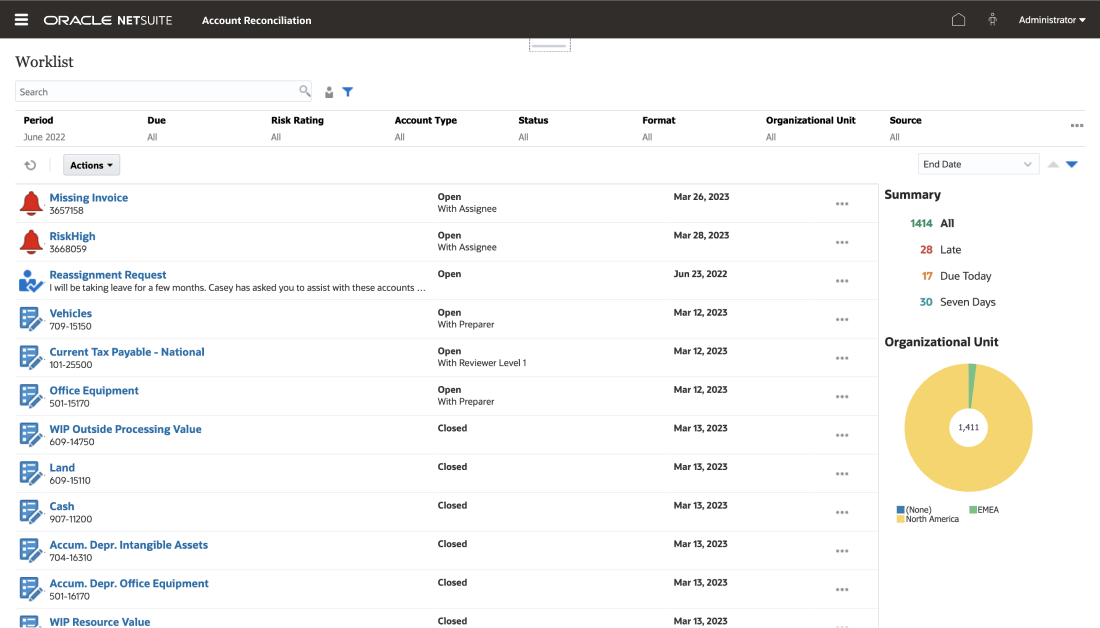Open the Administrator user menu
1100x628 pixels.
1051,20
